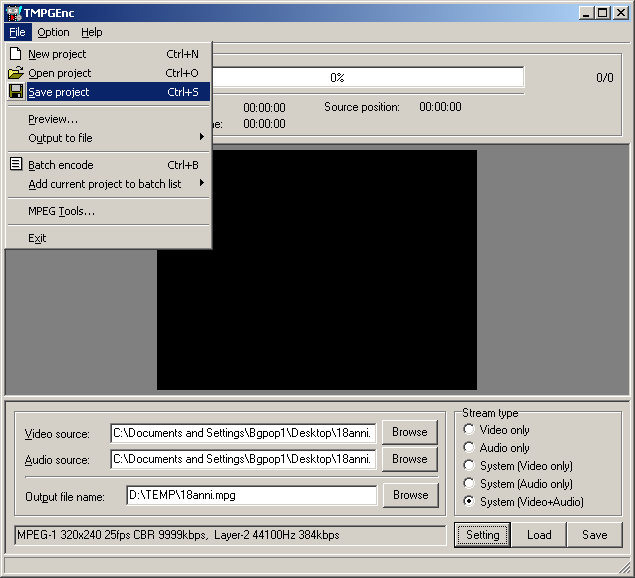
Task: Select Batch encode menu entry
Action: [x=109, y=165]
